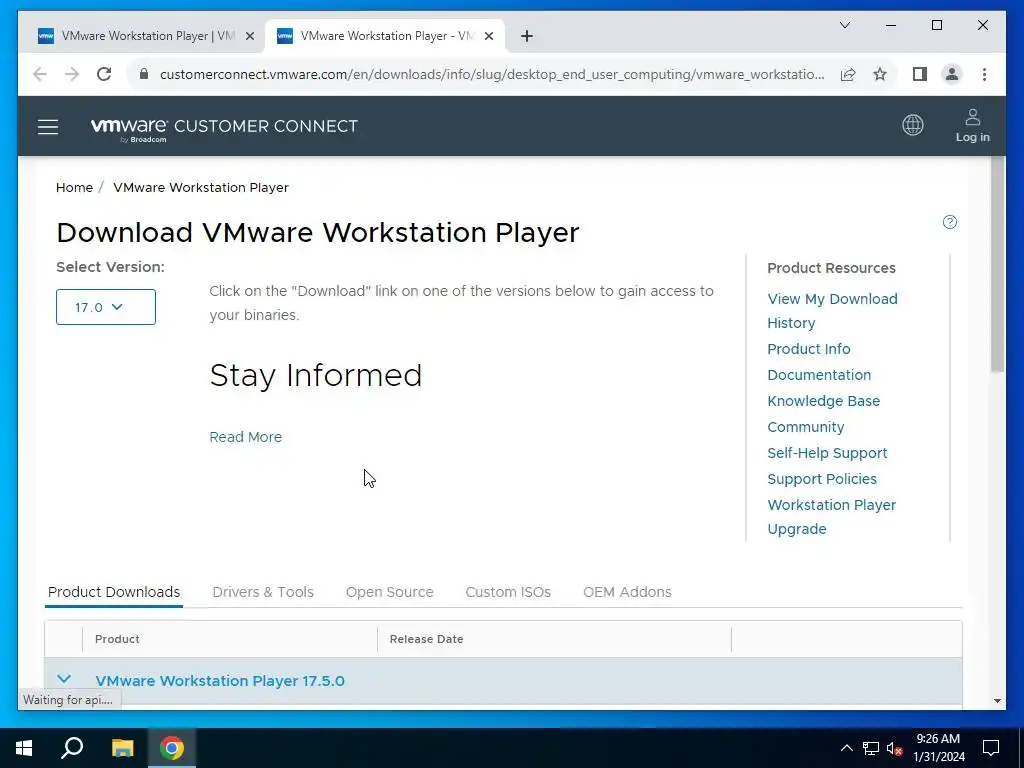Screen dimensions: 1024x768
Task: Close the active VMware Workstation Player tab
Action: point(488,37)
